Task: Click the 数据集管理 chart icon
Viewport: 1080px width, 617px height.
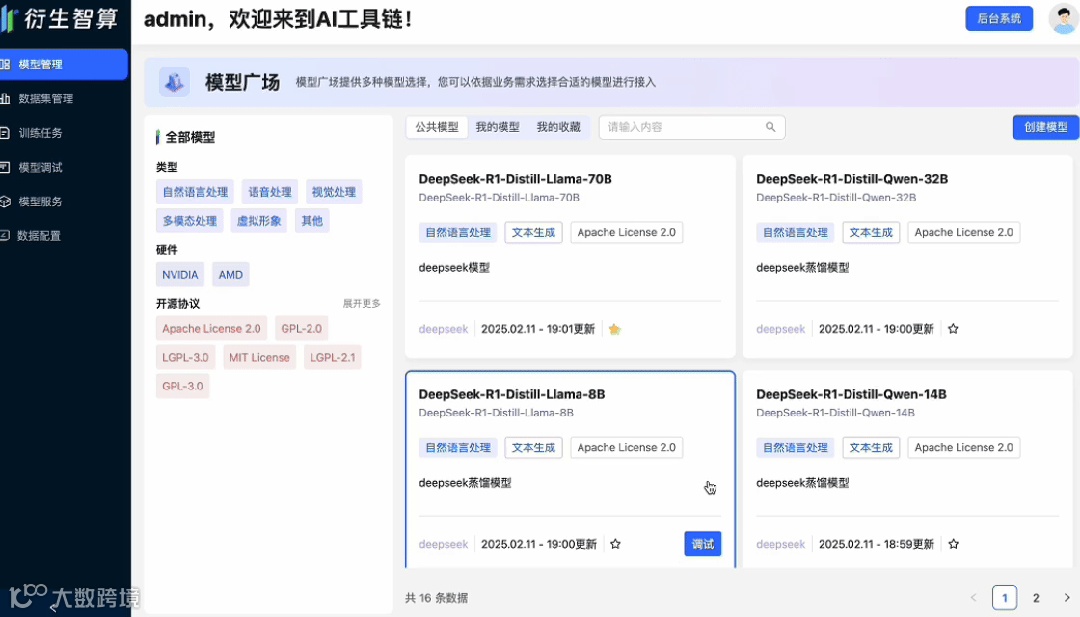Action: pyautogui.click(x=5, y=98)
